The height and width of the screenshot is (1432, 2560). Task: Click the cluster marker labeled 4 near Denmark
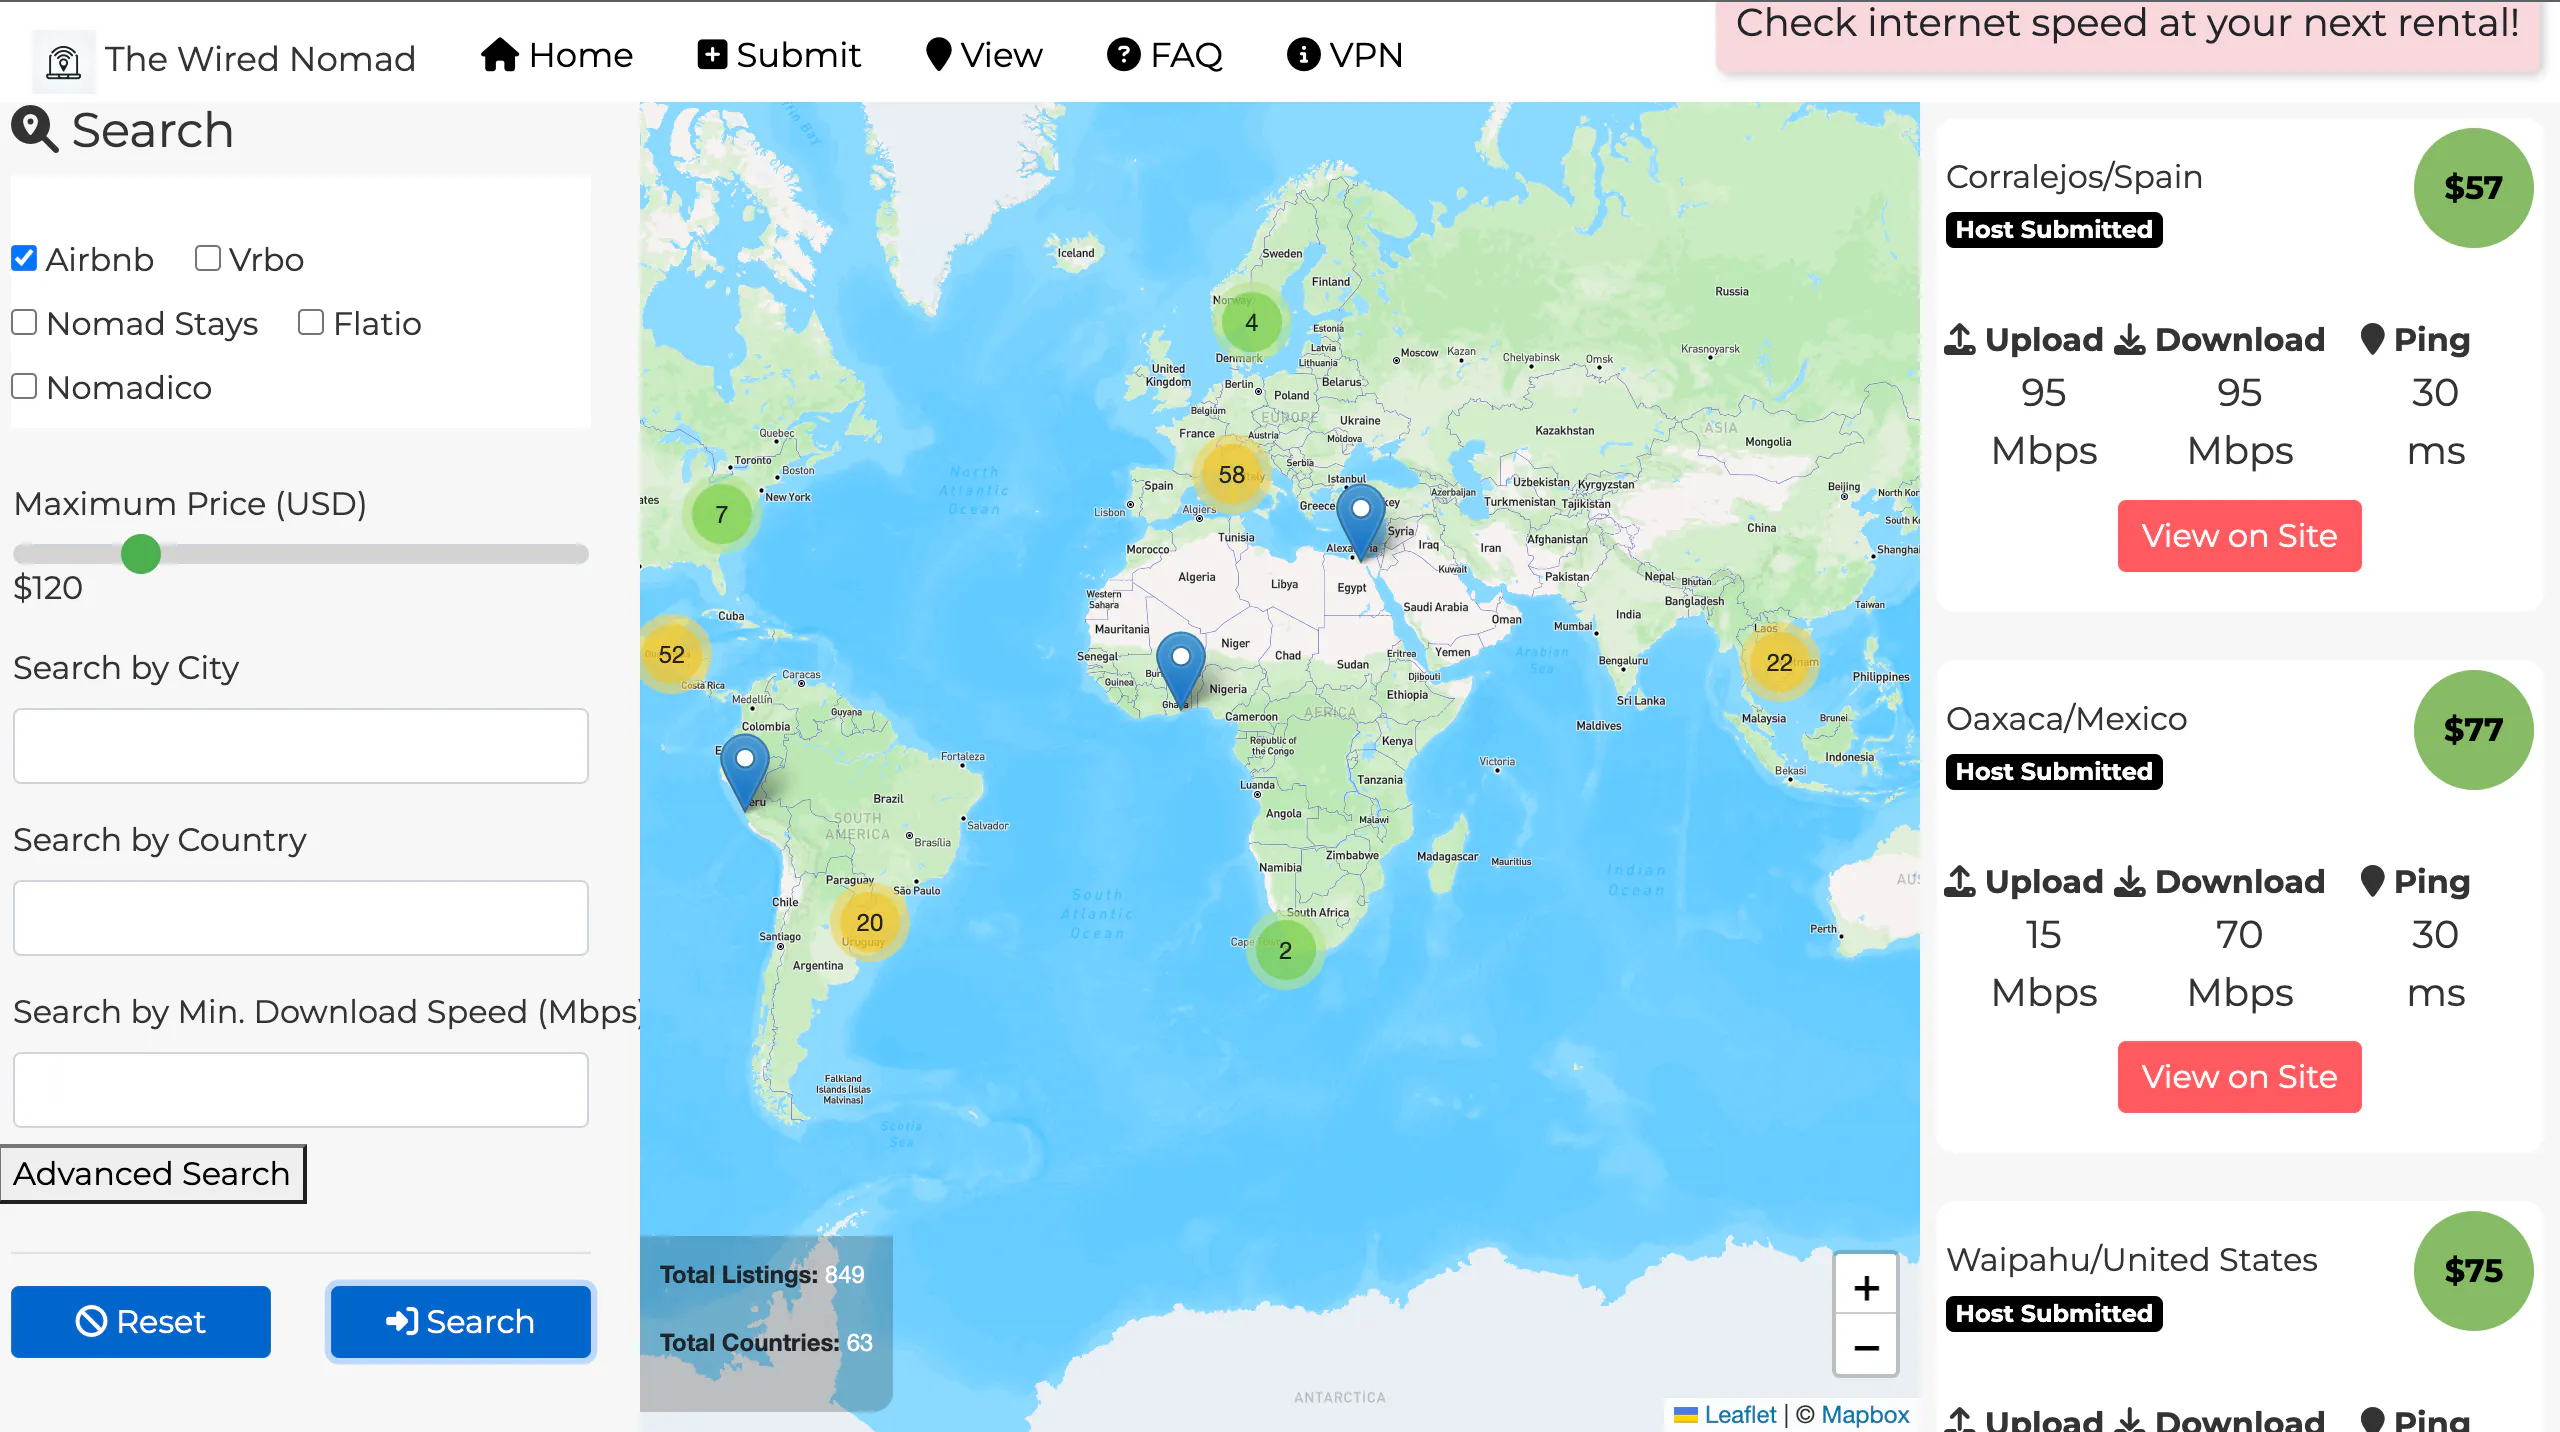(1251, 323)
